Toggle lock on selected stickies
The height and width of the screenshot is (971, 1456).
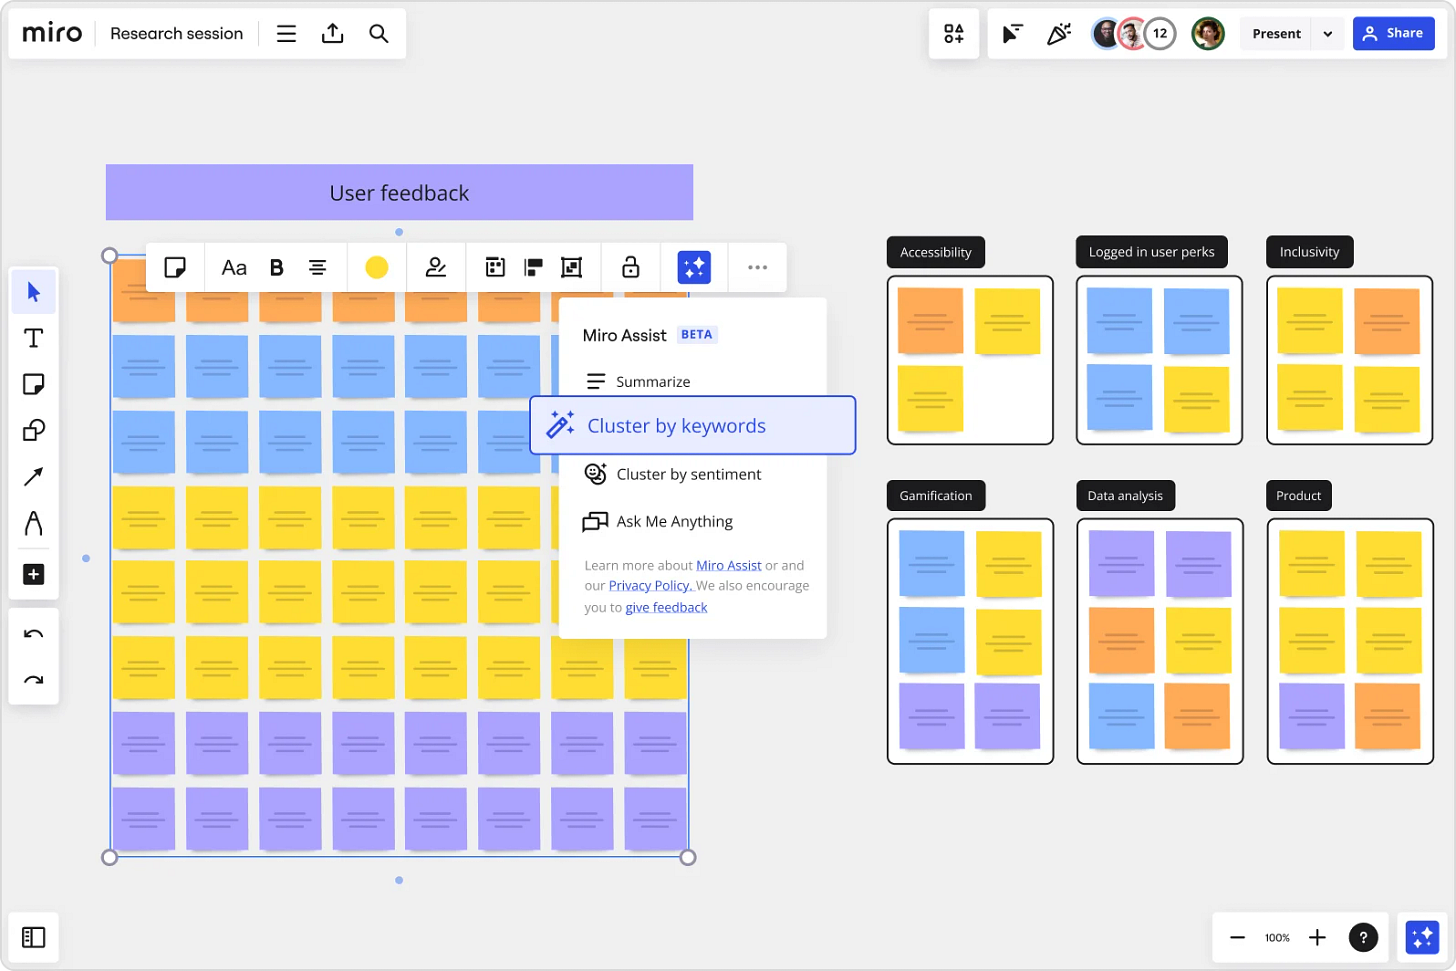(630, 267)
